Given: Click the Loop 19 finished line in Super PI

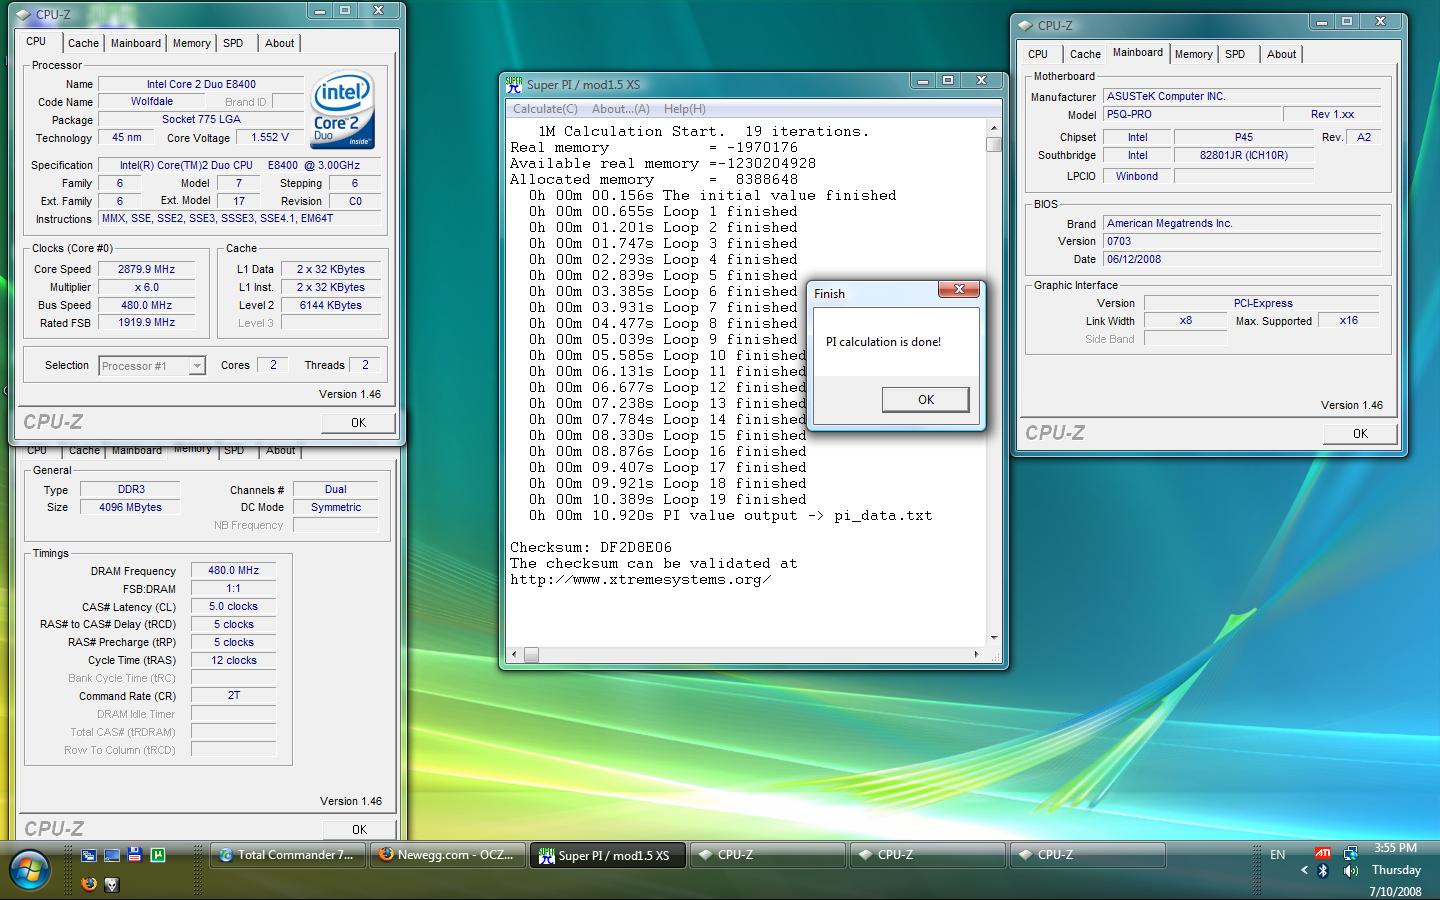Looking at the screenshot, I should (667, 500).
